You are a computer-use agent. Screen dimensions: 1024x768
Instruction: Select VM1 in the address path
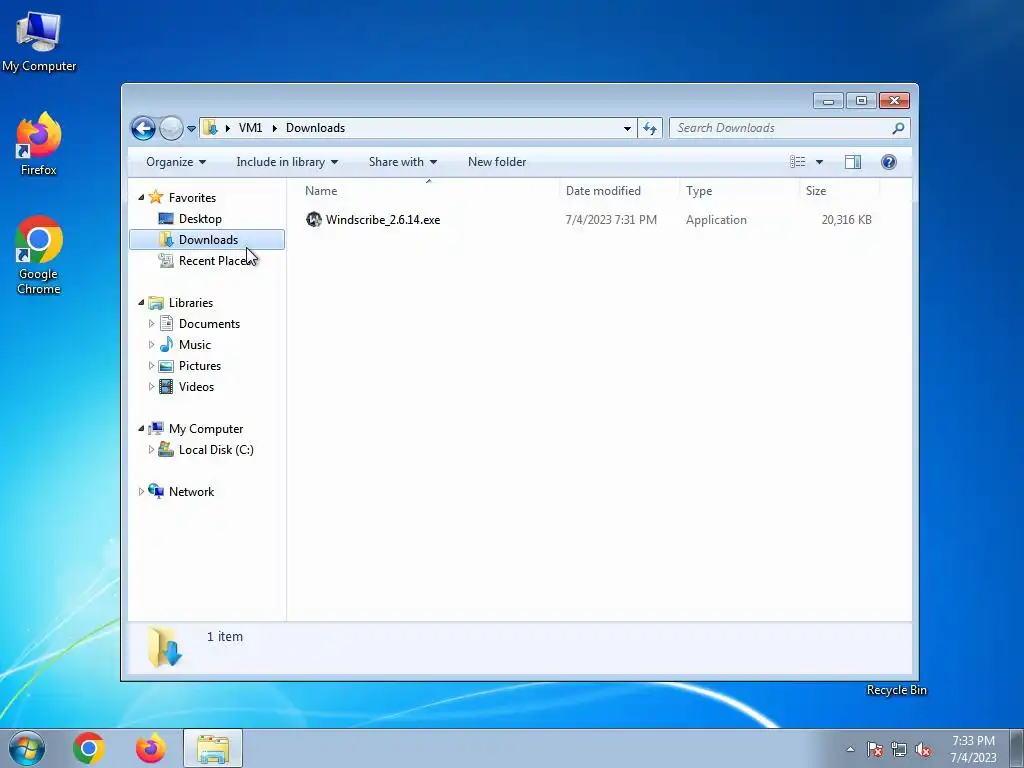coord(250,128)
